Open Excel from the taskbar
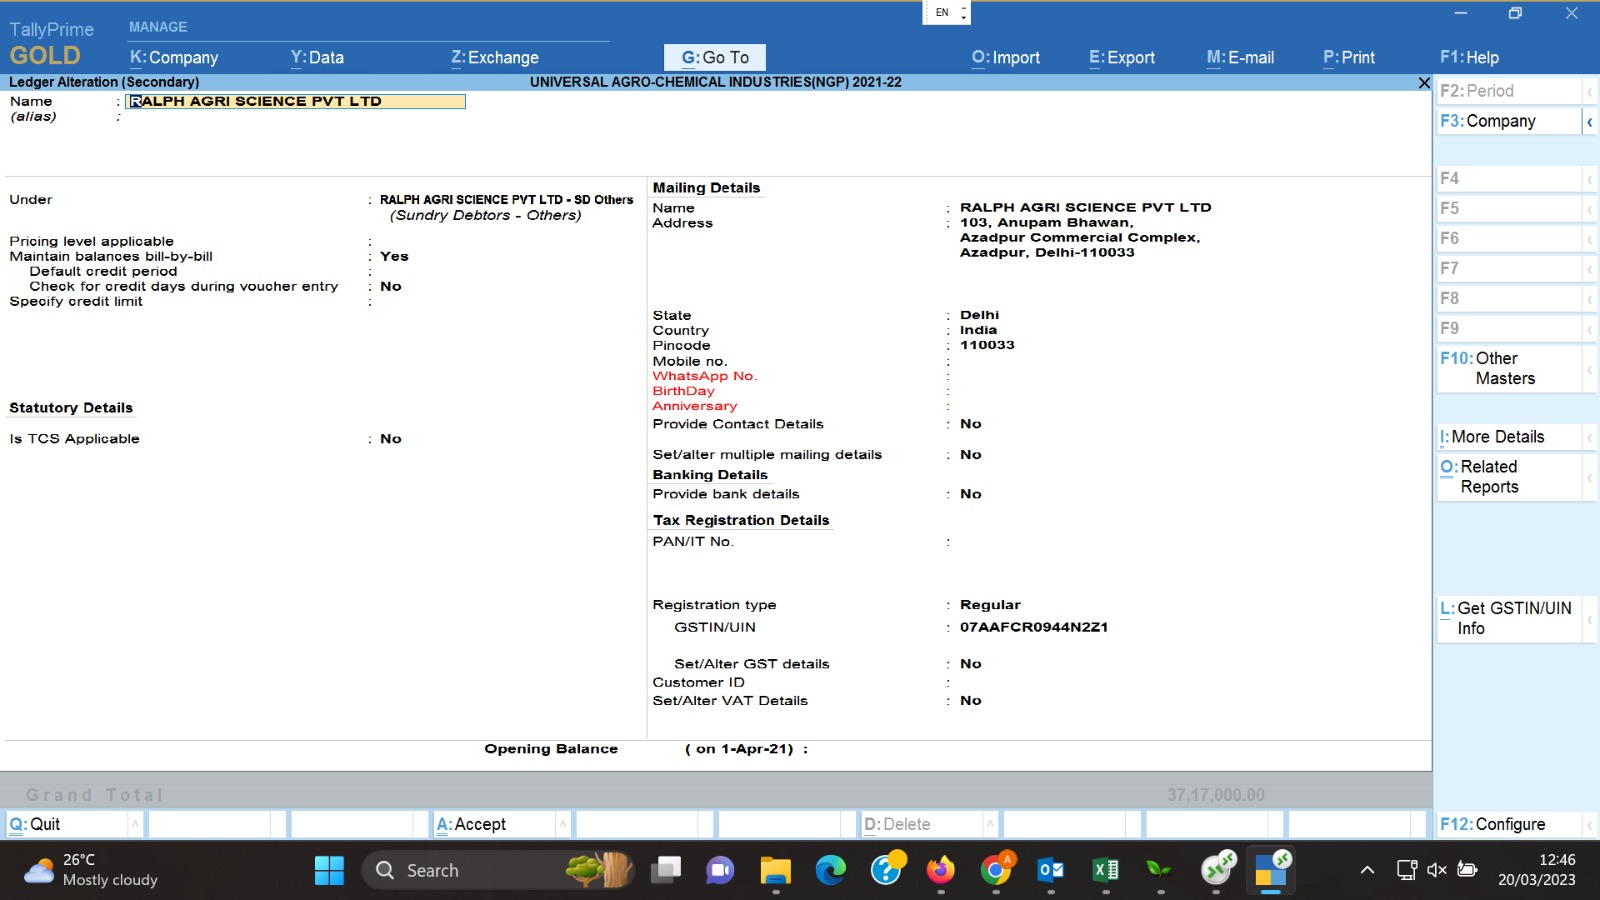 [1105, 870]
